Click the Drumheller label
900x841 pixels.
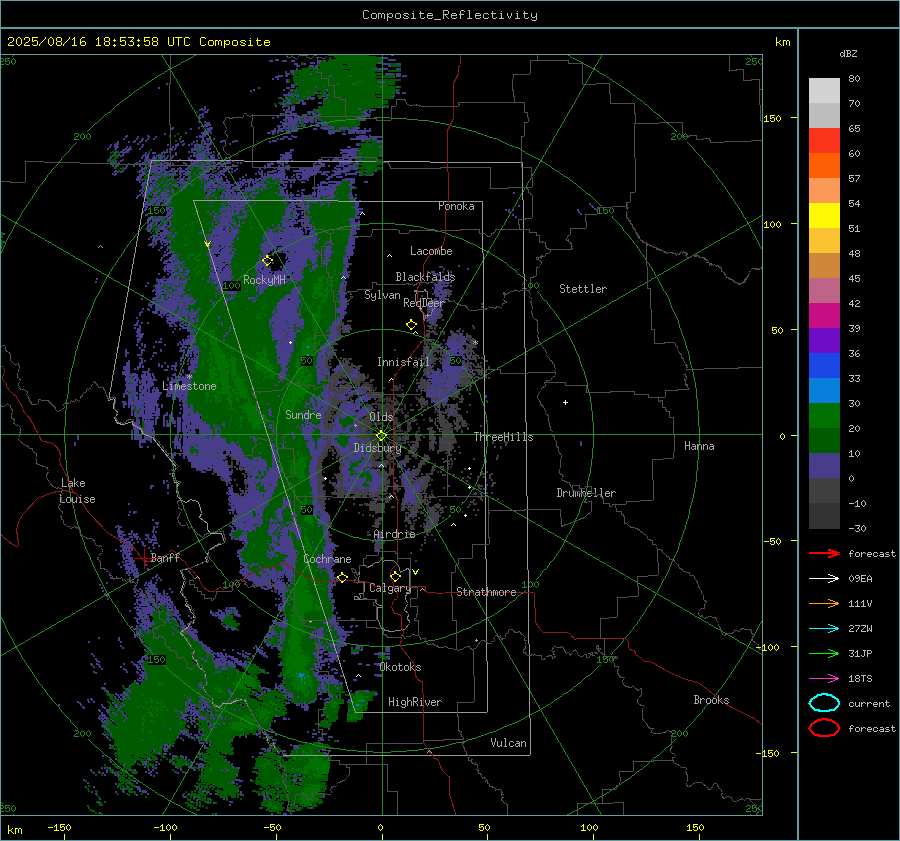[585, 493]
